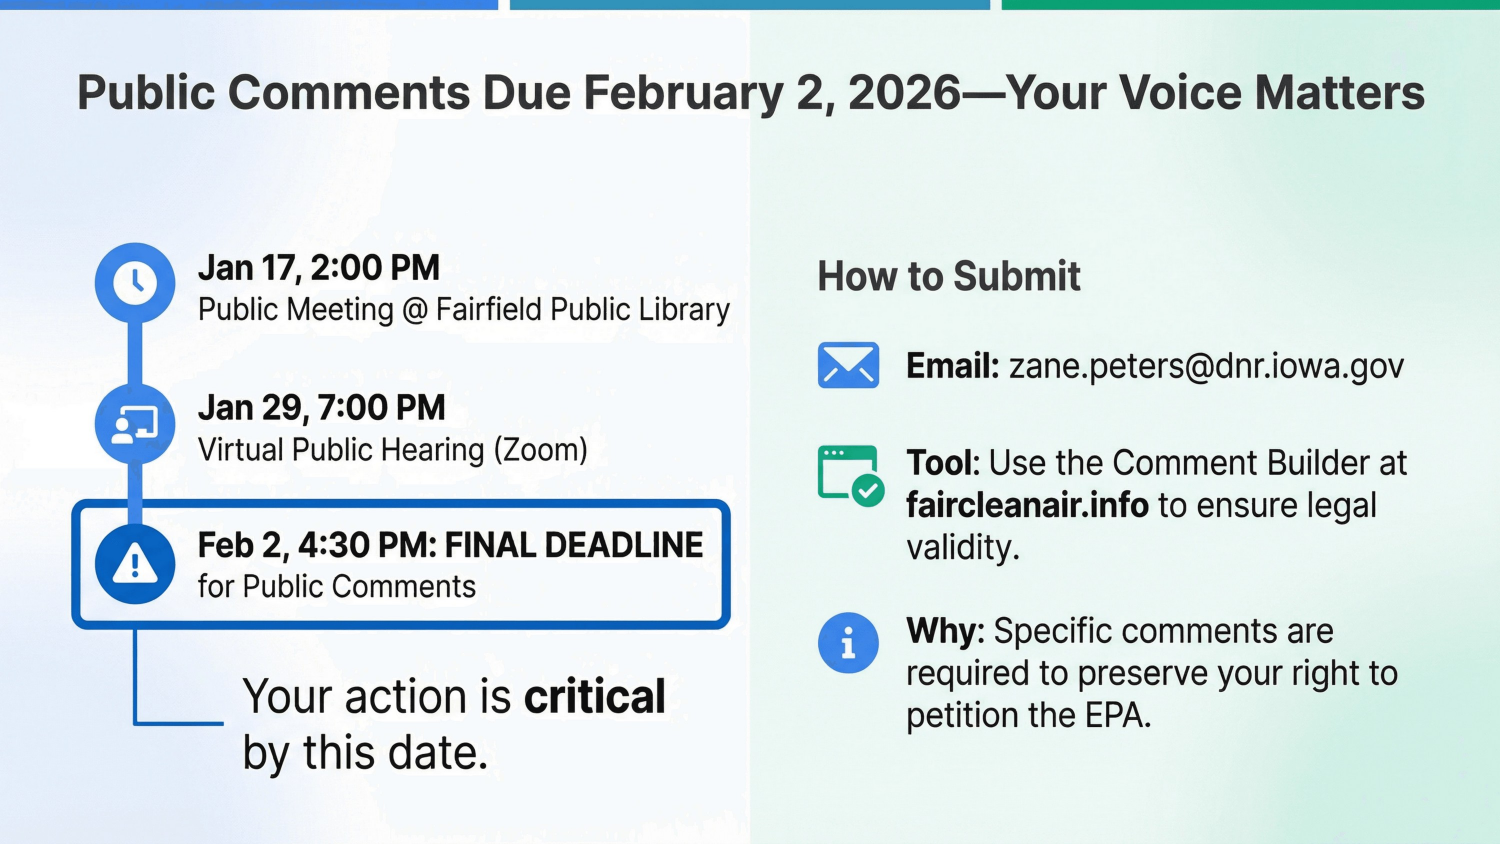Click the blue bar at top left
This screenshot has width=1500, height=844.
tap(249, 5)
